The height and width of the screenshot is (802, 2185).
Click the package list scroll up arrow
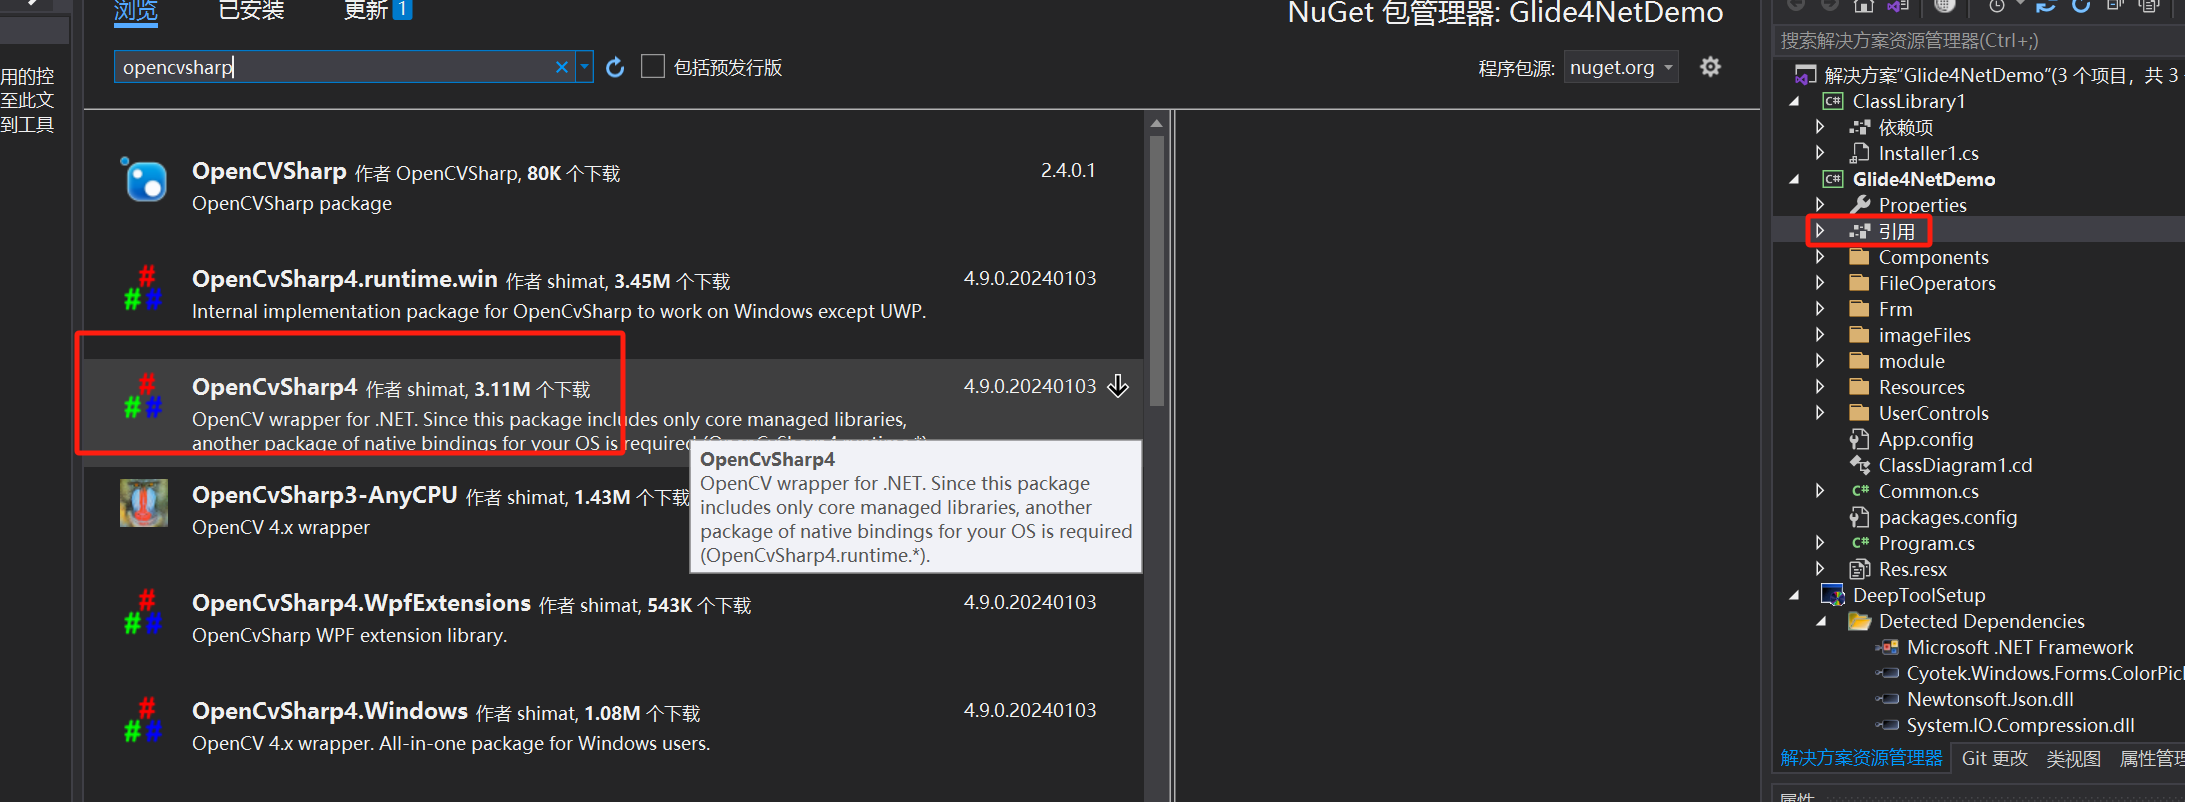point(1157,123)
